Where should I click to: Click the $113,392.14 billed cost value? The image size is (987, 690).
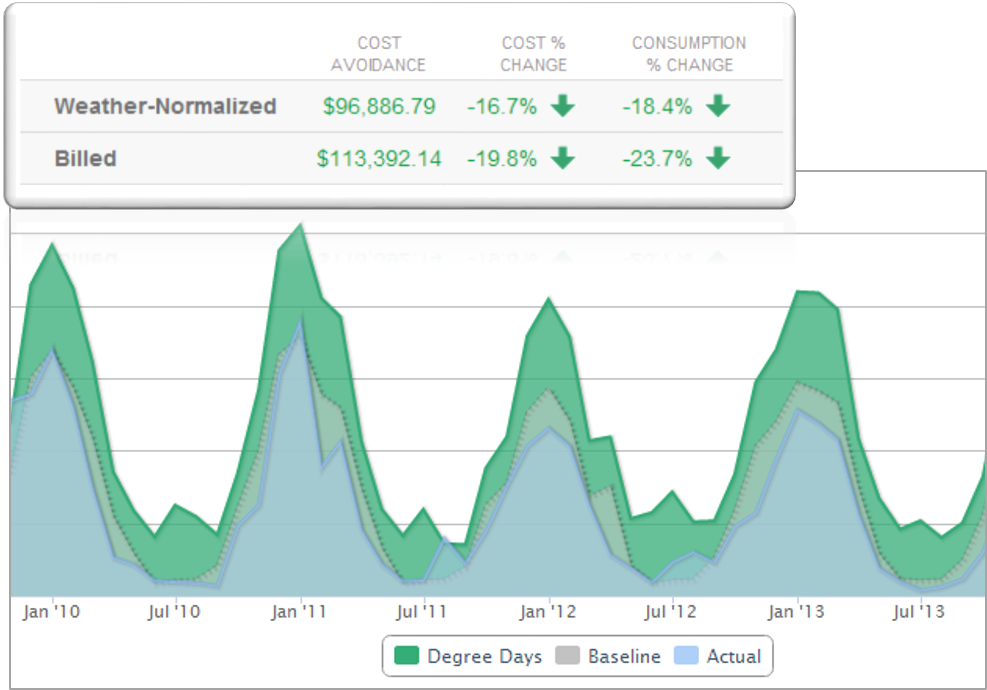379,158
